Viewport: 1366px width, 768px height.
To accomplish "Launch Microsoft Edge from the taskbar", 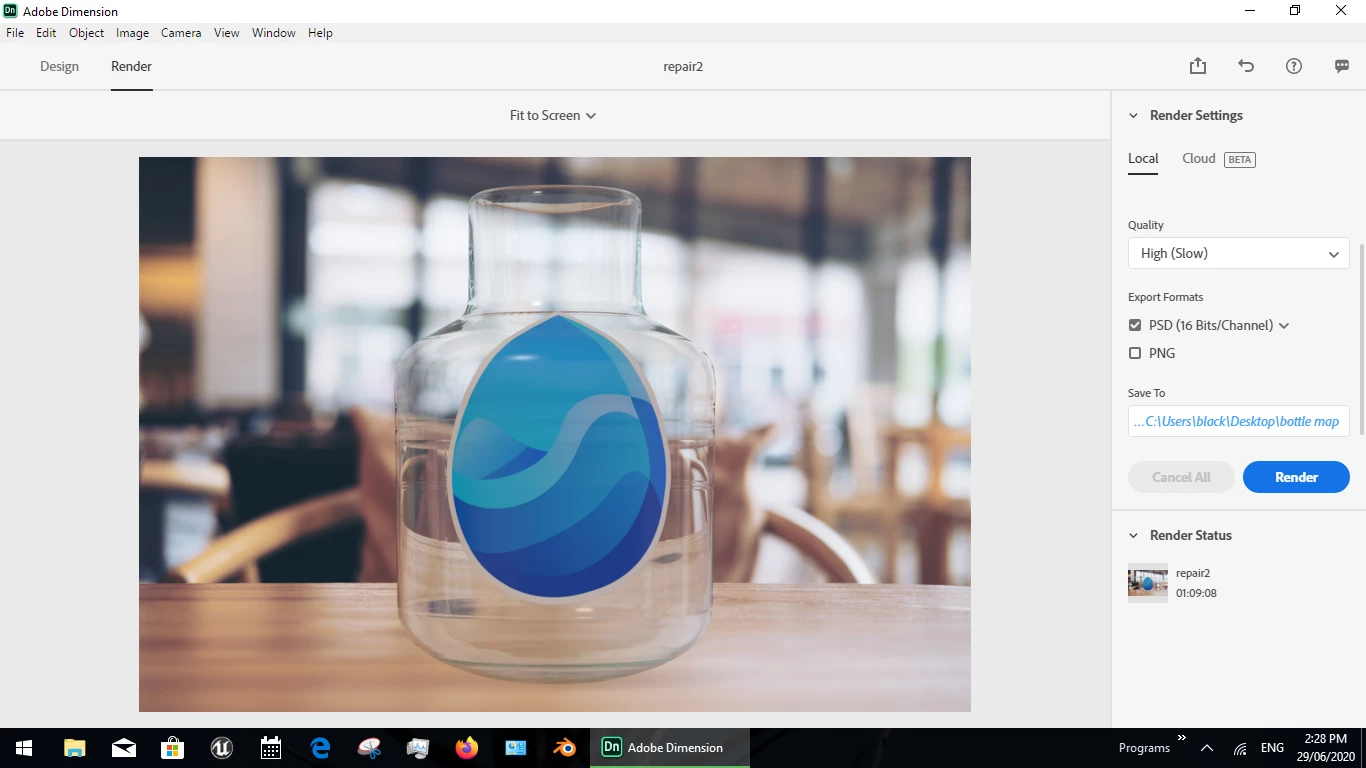I will coord(320,747).
